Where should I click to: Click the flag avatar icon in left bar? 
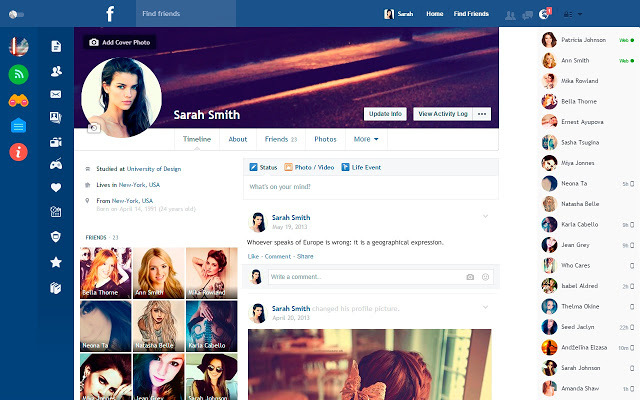click(18, 47)
